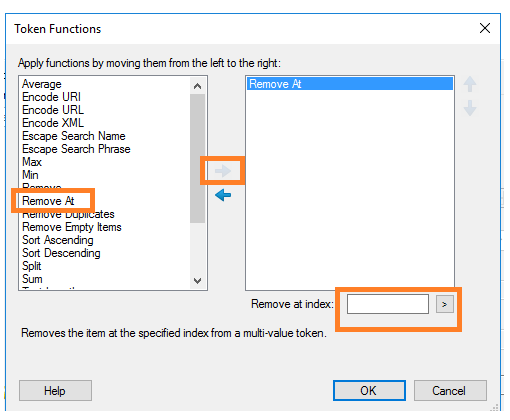The image size is (510, 420).
Task: Click the function list scroll up arrow
Action: point(197,86)
